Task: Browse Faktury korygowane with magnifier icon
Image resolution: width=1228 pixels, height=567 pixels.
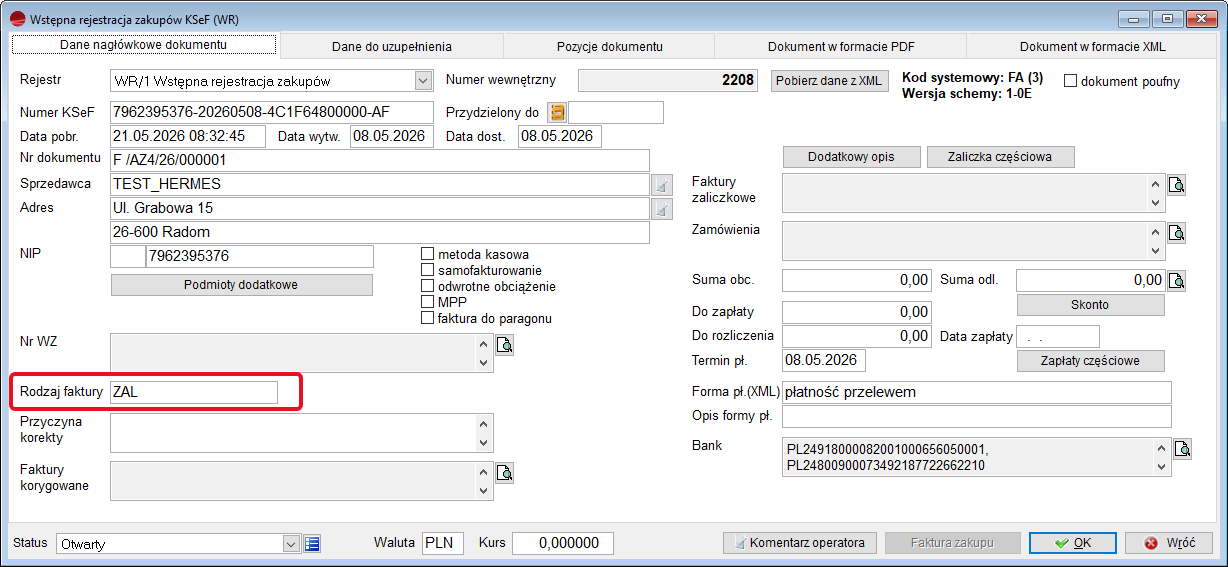Action: tap(505, 473)
